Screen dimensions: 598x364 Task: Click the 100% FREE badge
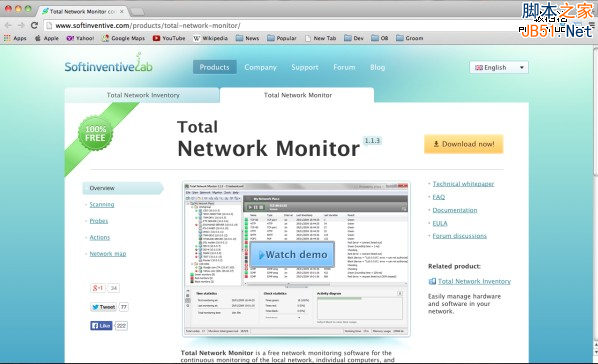95,134
